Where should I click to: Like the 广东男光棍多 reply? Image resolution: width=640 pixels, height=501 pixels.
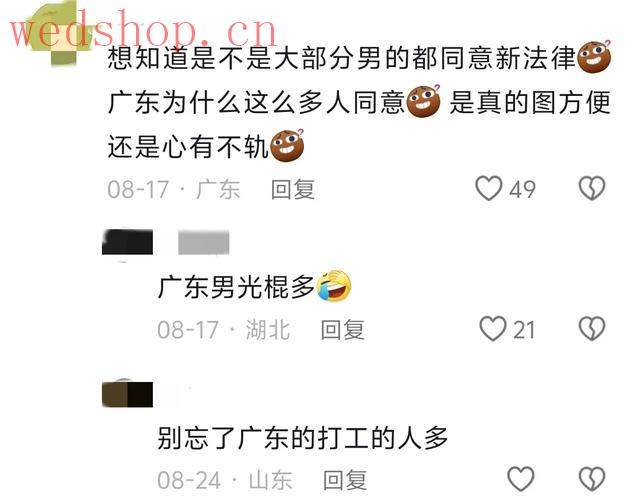(493, 329)
